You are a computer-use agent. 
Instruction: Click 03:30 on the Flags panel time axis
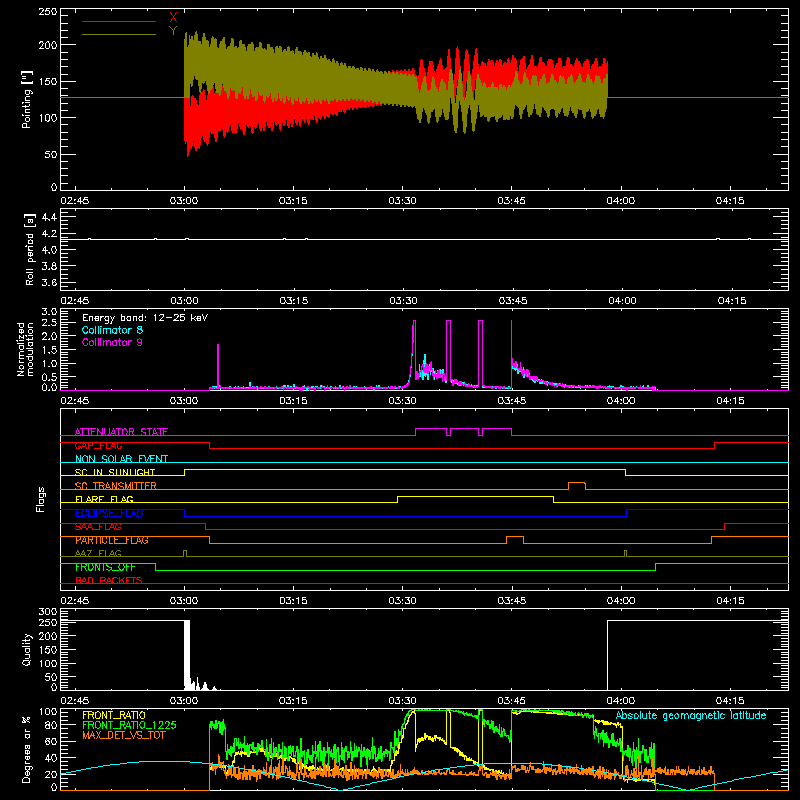coord(402,601)
